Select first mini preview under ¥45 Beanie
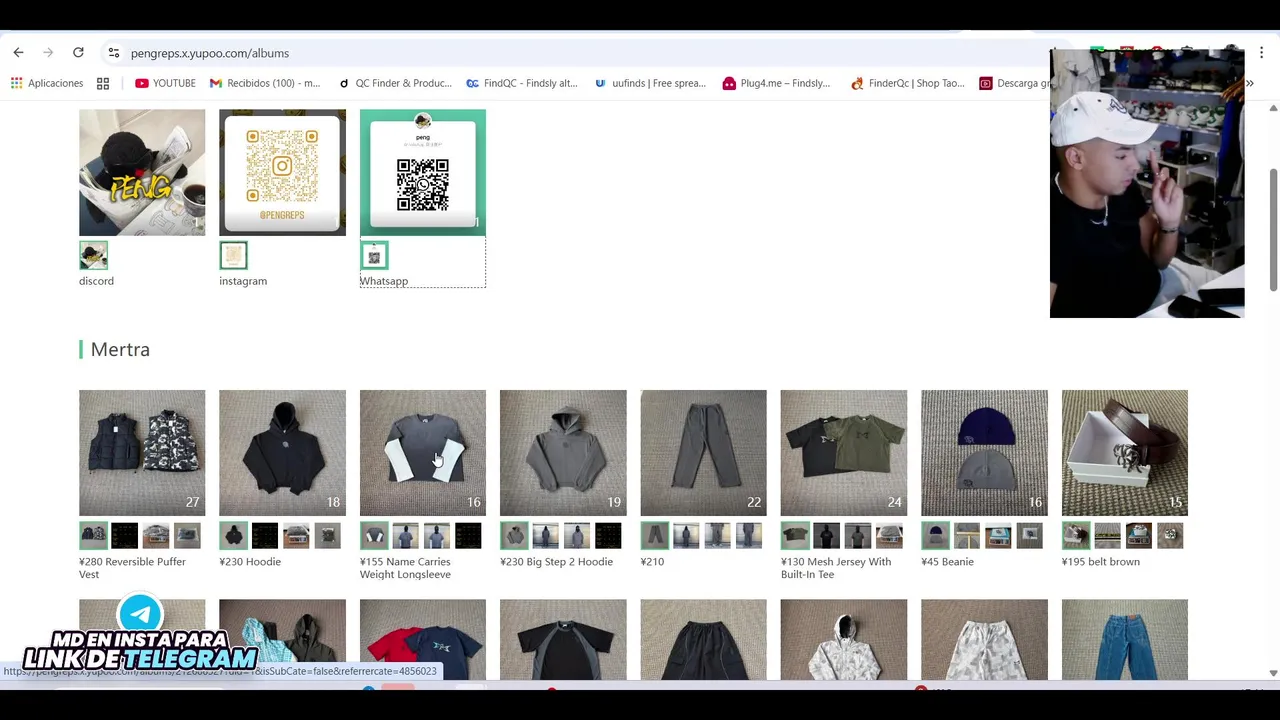This screenshot has height=720, width=1280. (935, 535)
